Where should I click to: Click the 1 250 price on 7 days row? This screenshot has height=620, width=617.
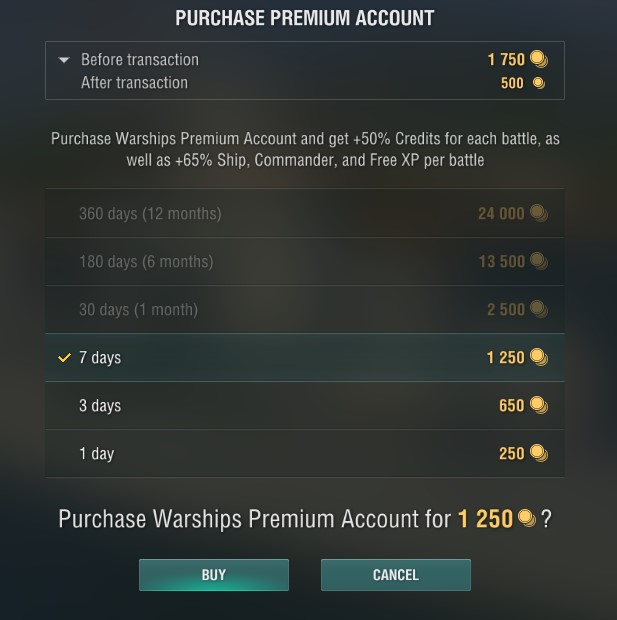click(x=505, y=357)
